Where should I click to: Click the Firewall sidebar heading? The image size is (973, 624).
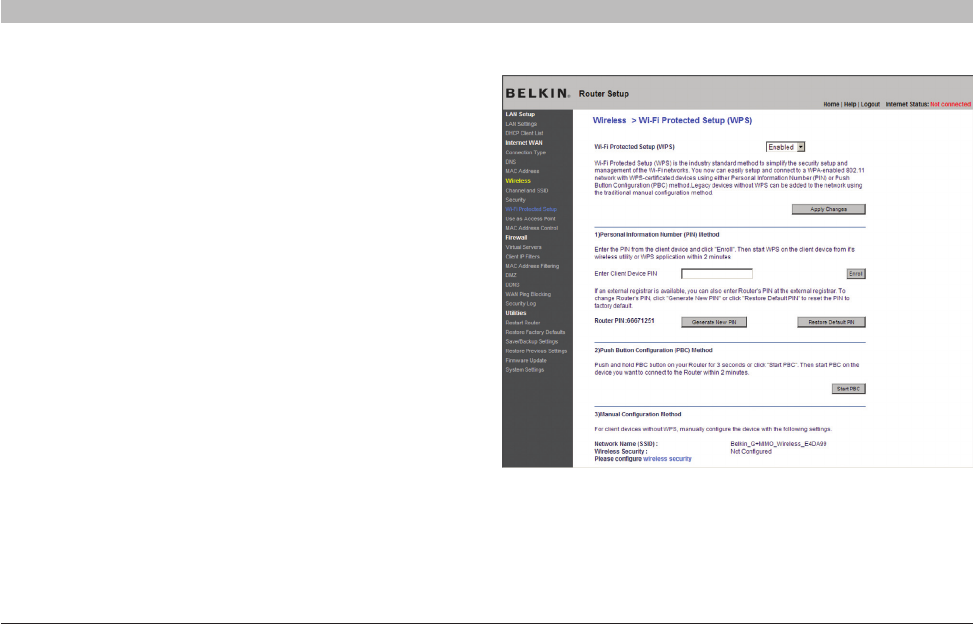point(516,238)
